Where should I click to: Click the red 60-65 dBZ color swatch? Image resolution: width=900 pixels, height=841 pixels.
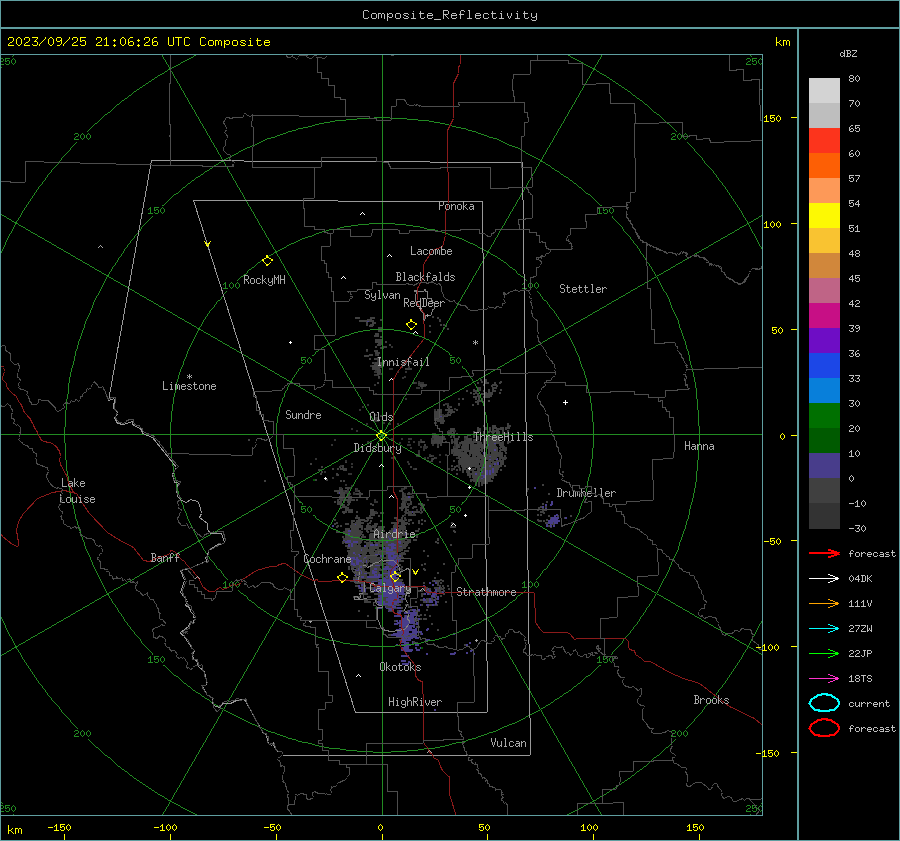click(x=824, y=140)
